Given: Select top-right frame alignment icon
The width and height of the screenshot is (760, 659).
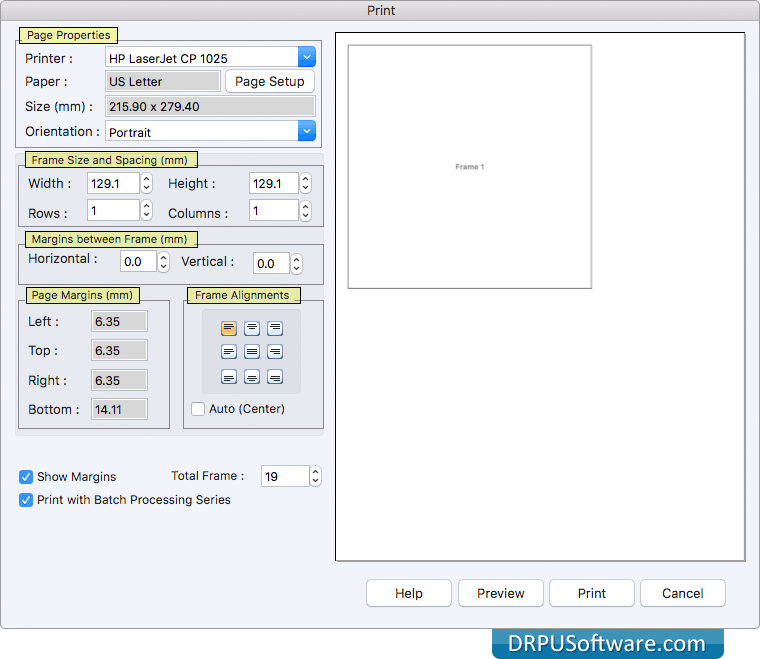Looking at the screenshot, I should point(275,329).
